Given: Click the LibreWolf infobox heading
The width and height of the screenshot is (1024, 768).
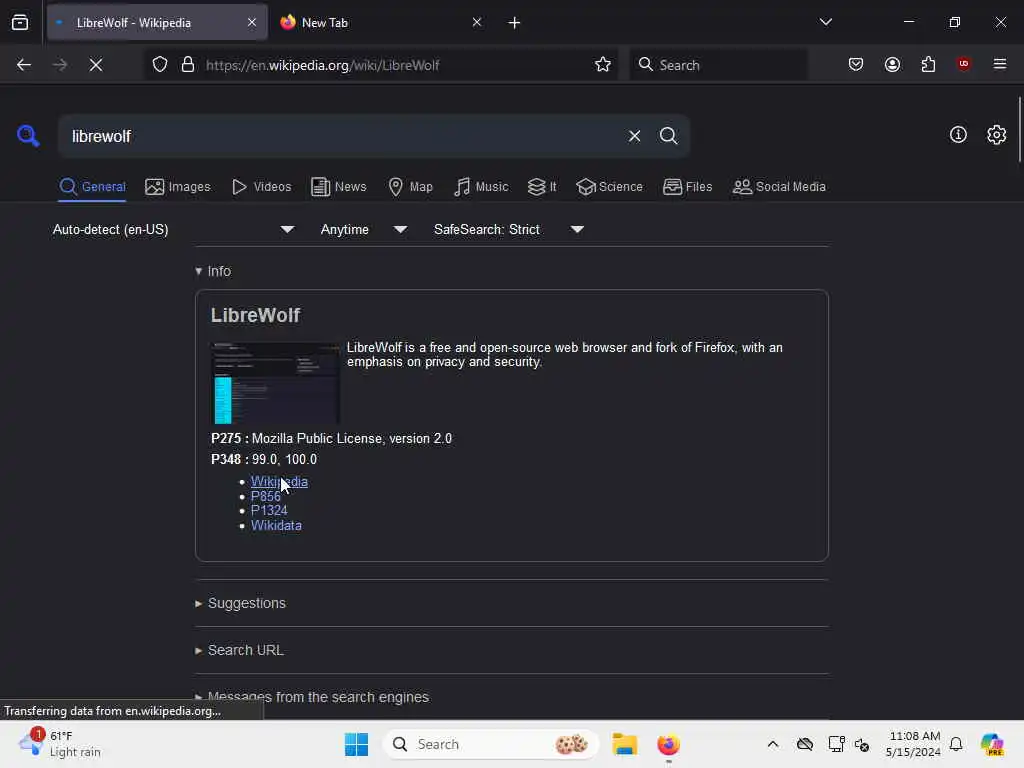Looking at the screenshot, I should (255, 315).
